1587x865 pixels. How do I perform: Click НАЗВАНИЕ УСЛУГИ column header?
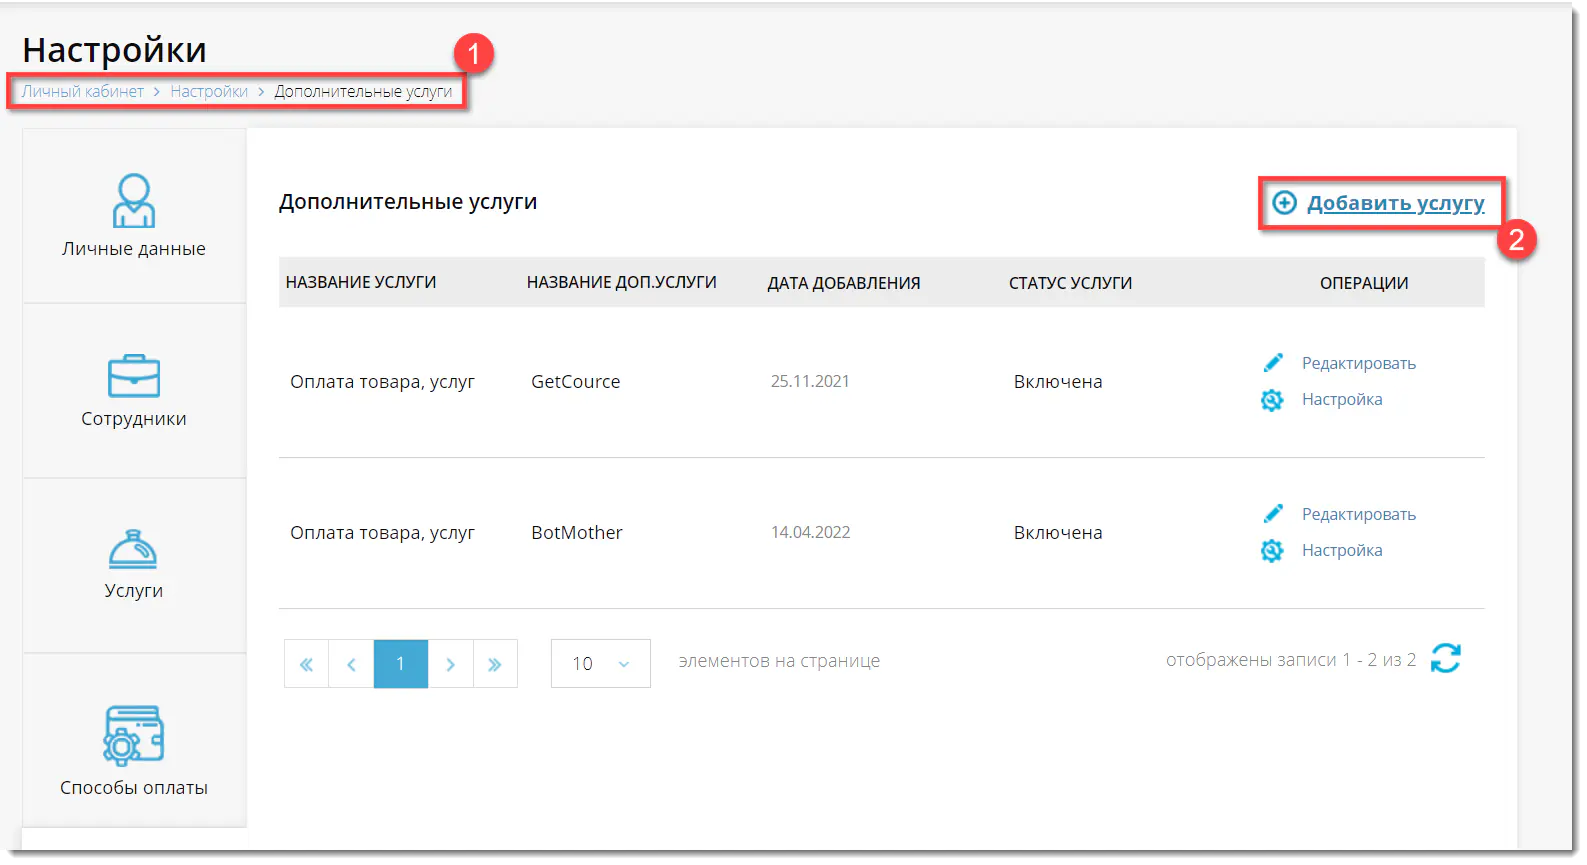[x=361, y=283]
